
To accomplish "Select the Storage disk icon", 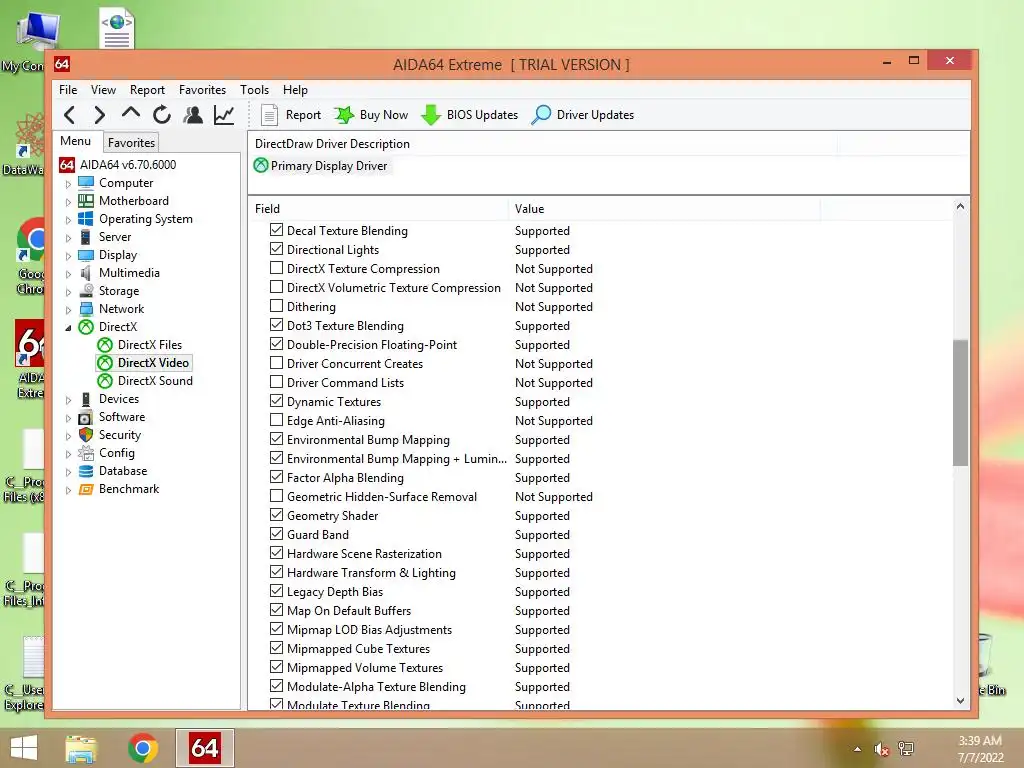I will 86,291.
